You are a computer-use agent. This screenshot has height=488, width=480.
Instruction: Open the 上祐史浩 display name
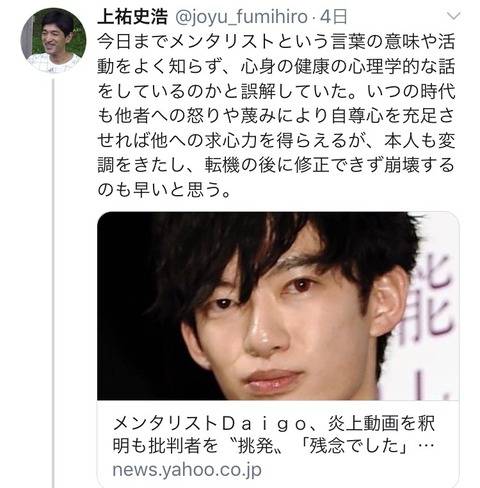[132, 17]
